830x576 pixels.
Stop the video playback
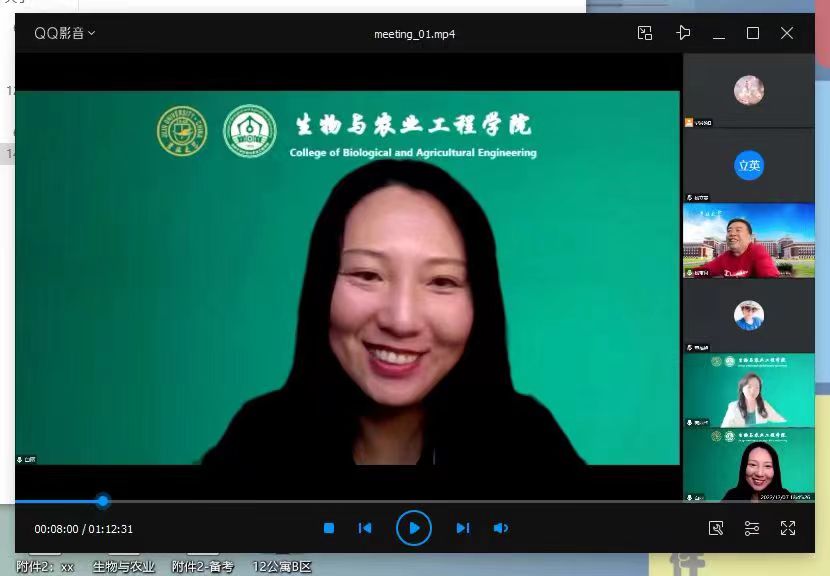click(329, 528)
